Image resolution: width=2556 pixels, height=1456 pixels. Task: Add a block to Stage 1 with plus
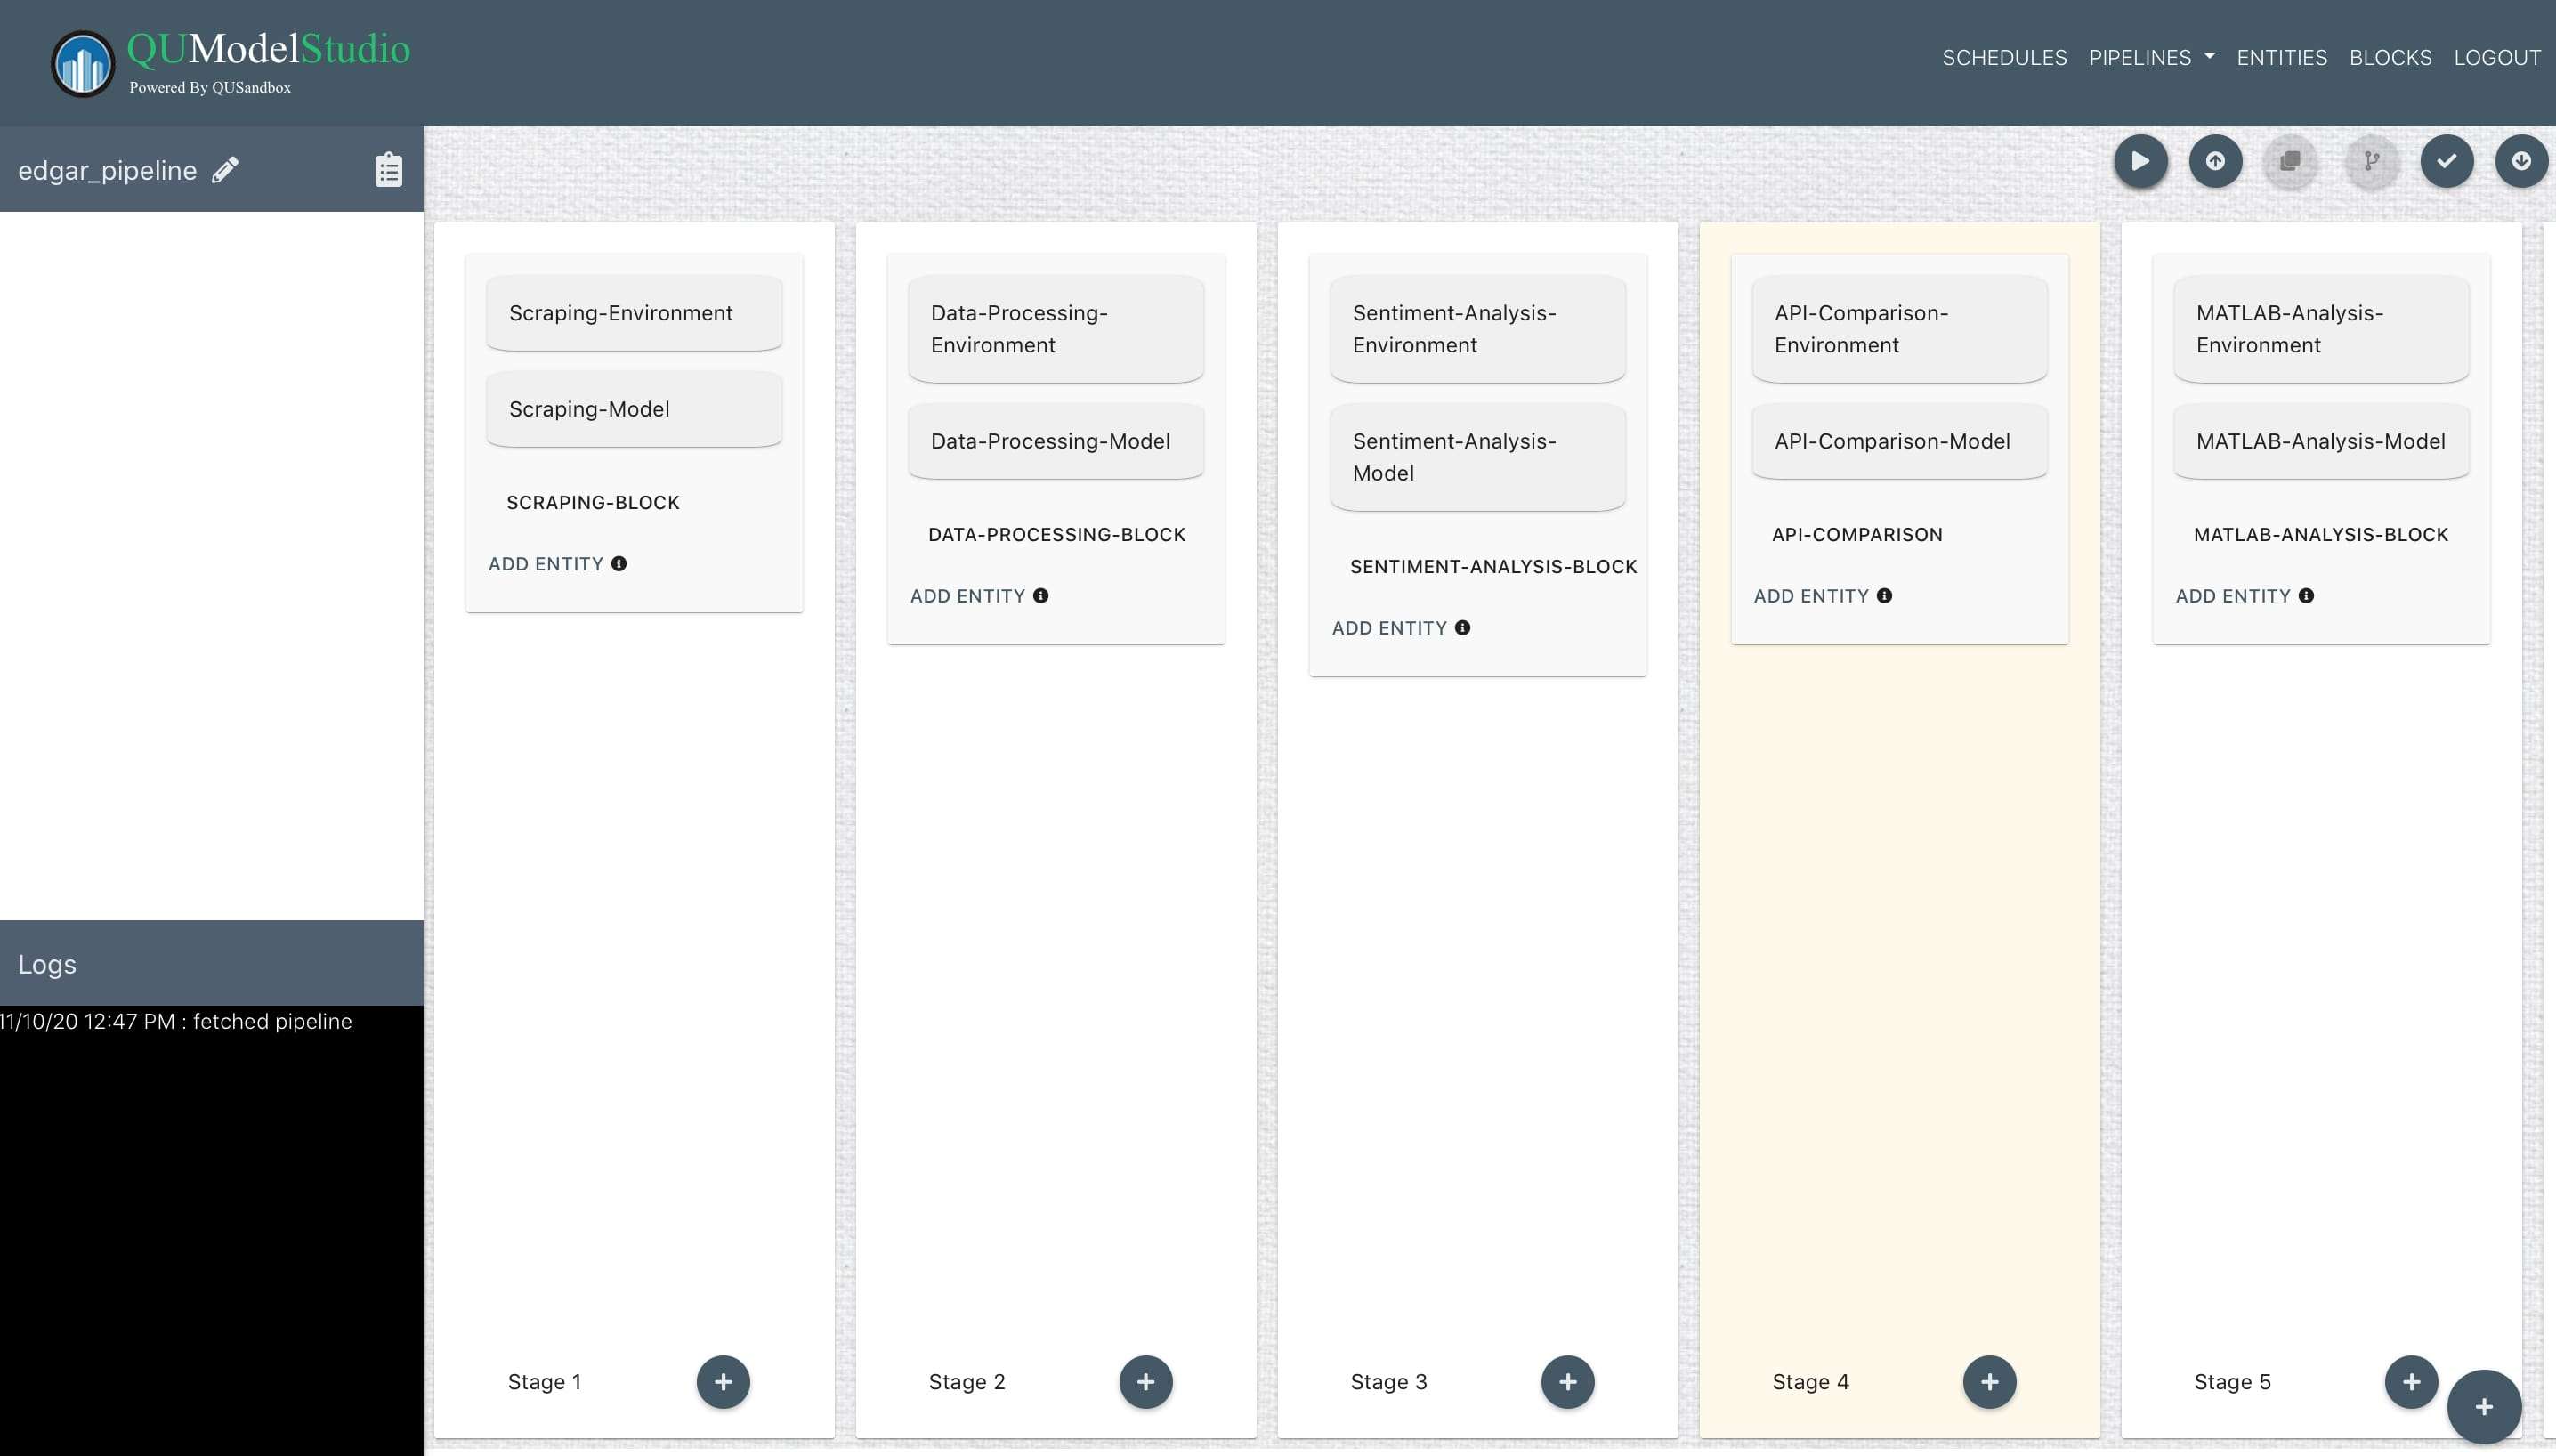click(723, 1381)
